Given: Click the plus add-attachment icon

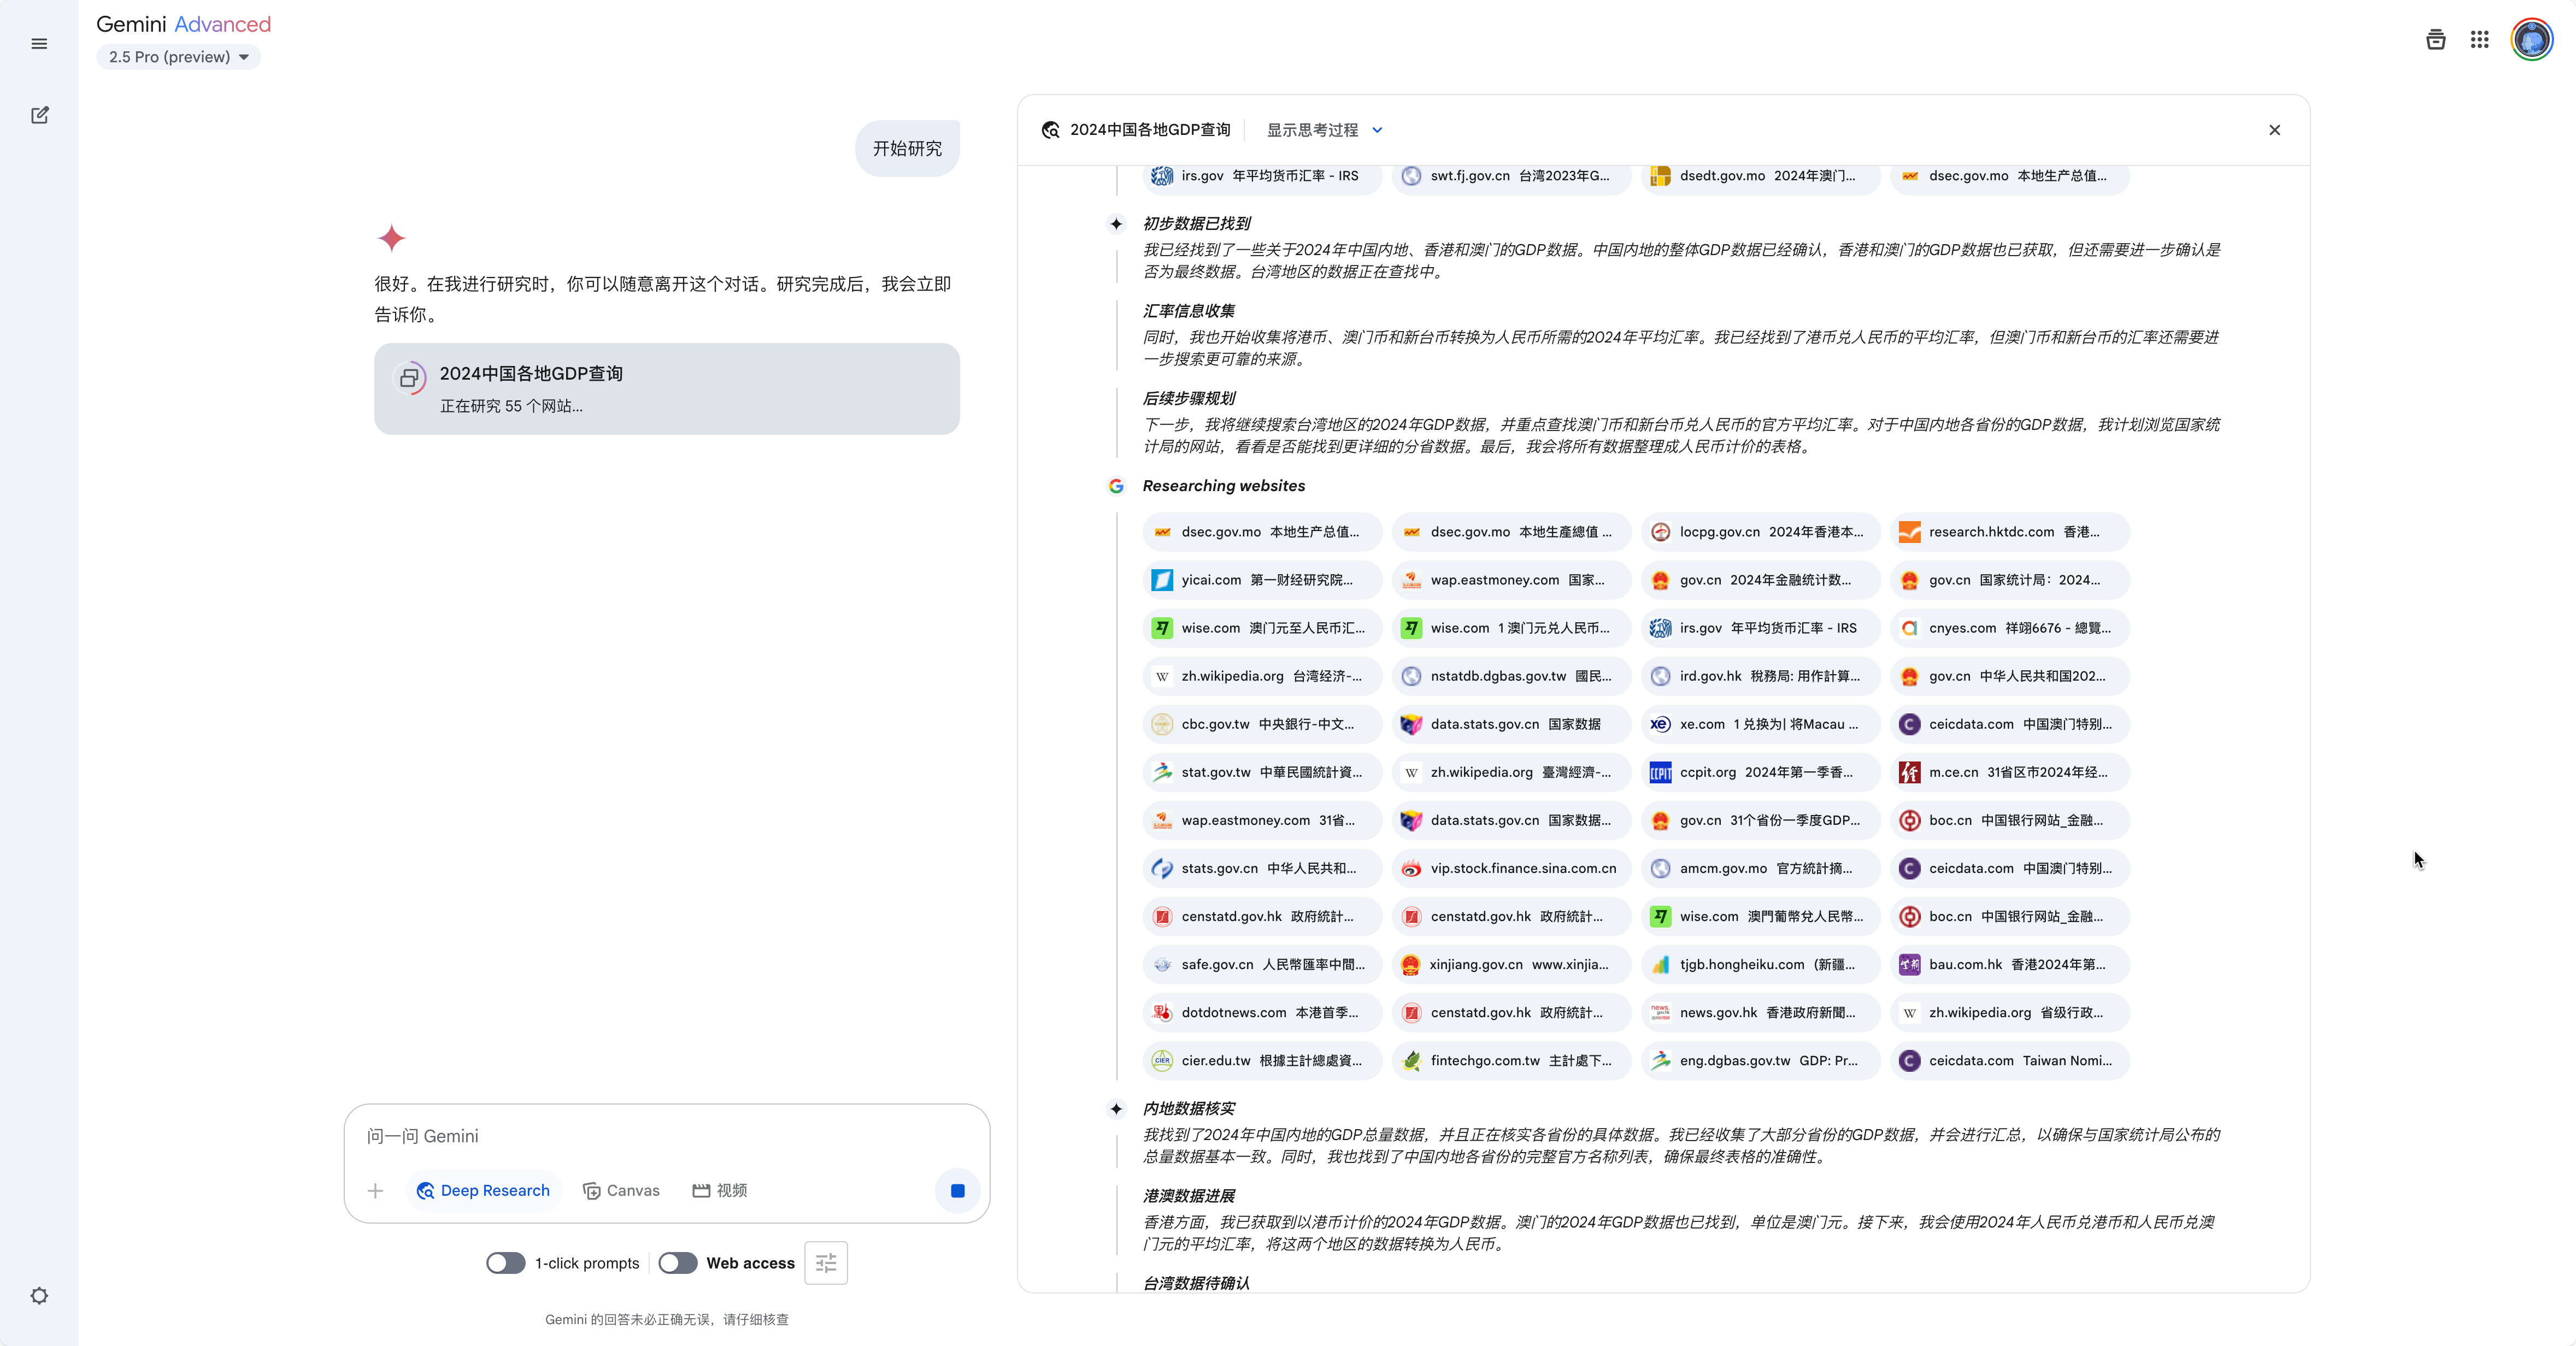Looking at the screenshot, I should [x=375, y=1190].
